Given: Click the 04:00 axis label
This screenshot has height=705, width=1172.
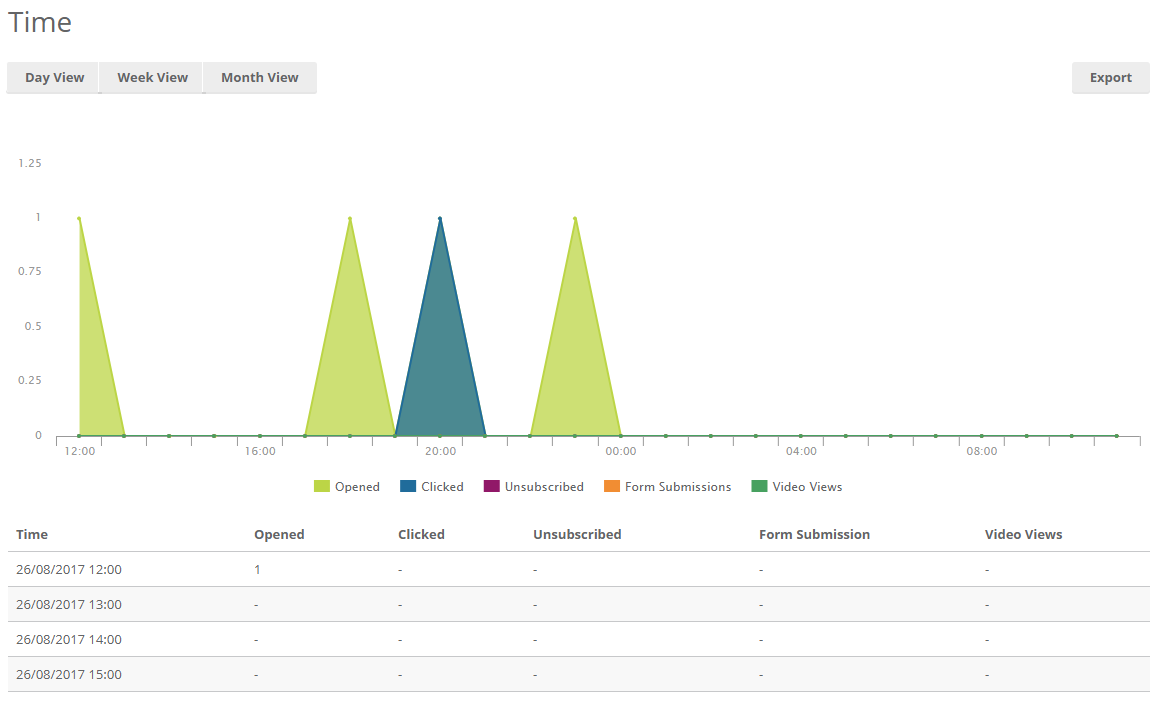Looking at the screenshot, I should pos(801,452).
